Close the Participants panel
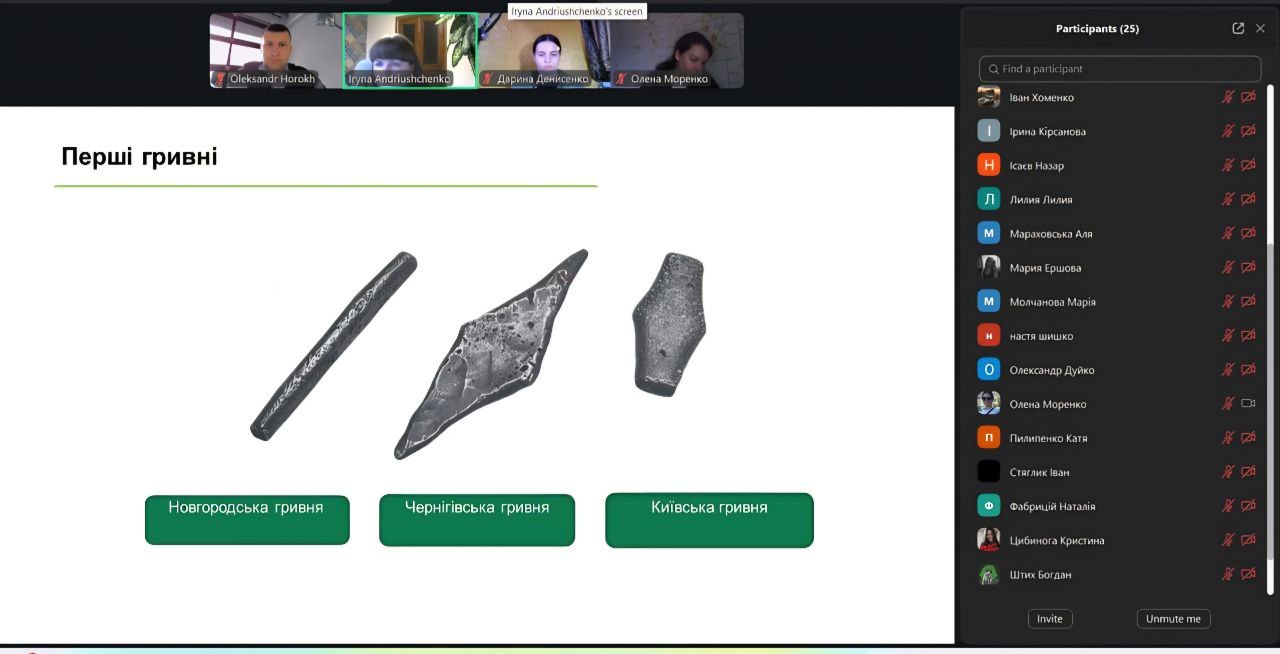This screenshot has height=654, width=1280. pos(1260,29)
